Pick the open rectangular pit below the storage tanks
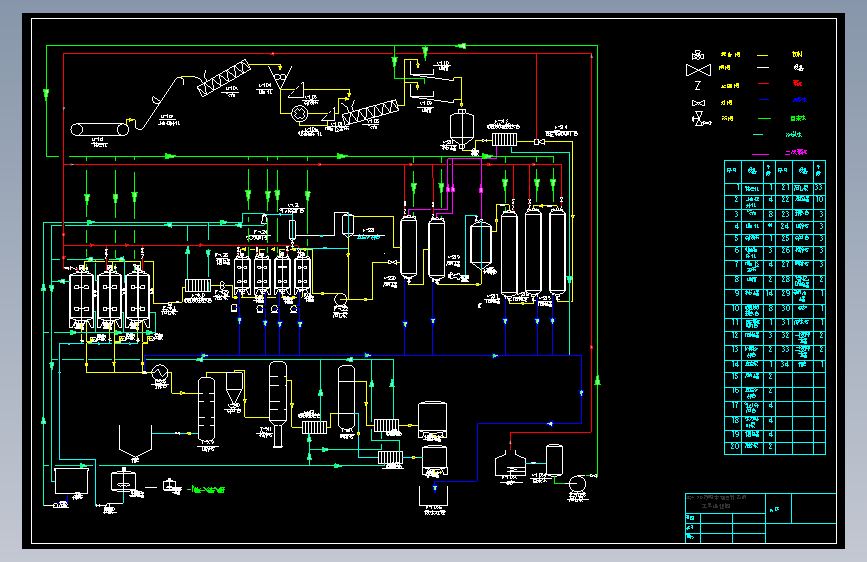The height and width of the screenshot is (562, 867). [x=434, y=495]
